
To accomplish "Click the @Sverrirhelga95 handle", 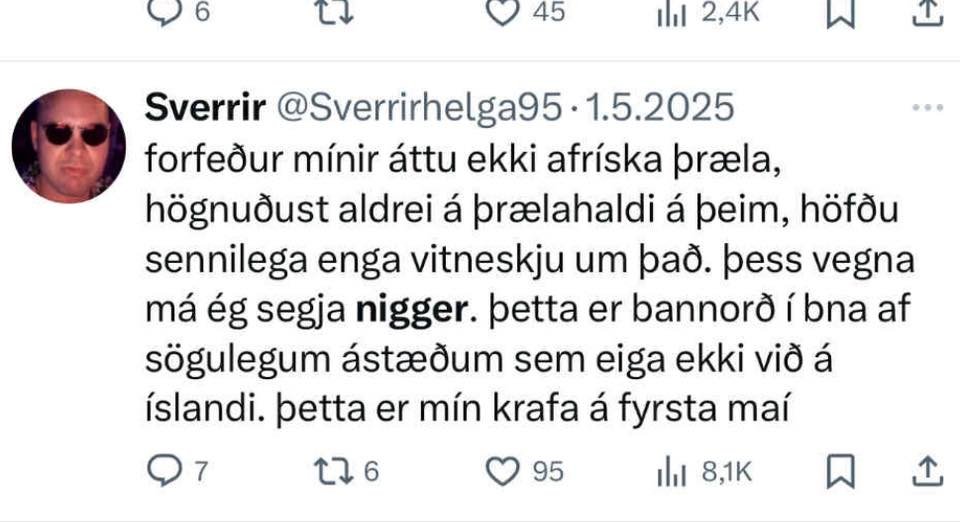I will pos(419,108).
